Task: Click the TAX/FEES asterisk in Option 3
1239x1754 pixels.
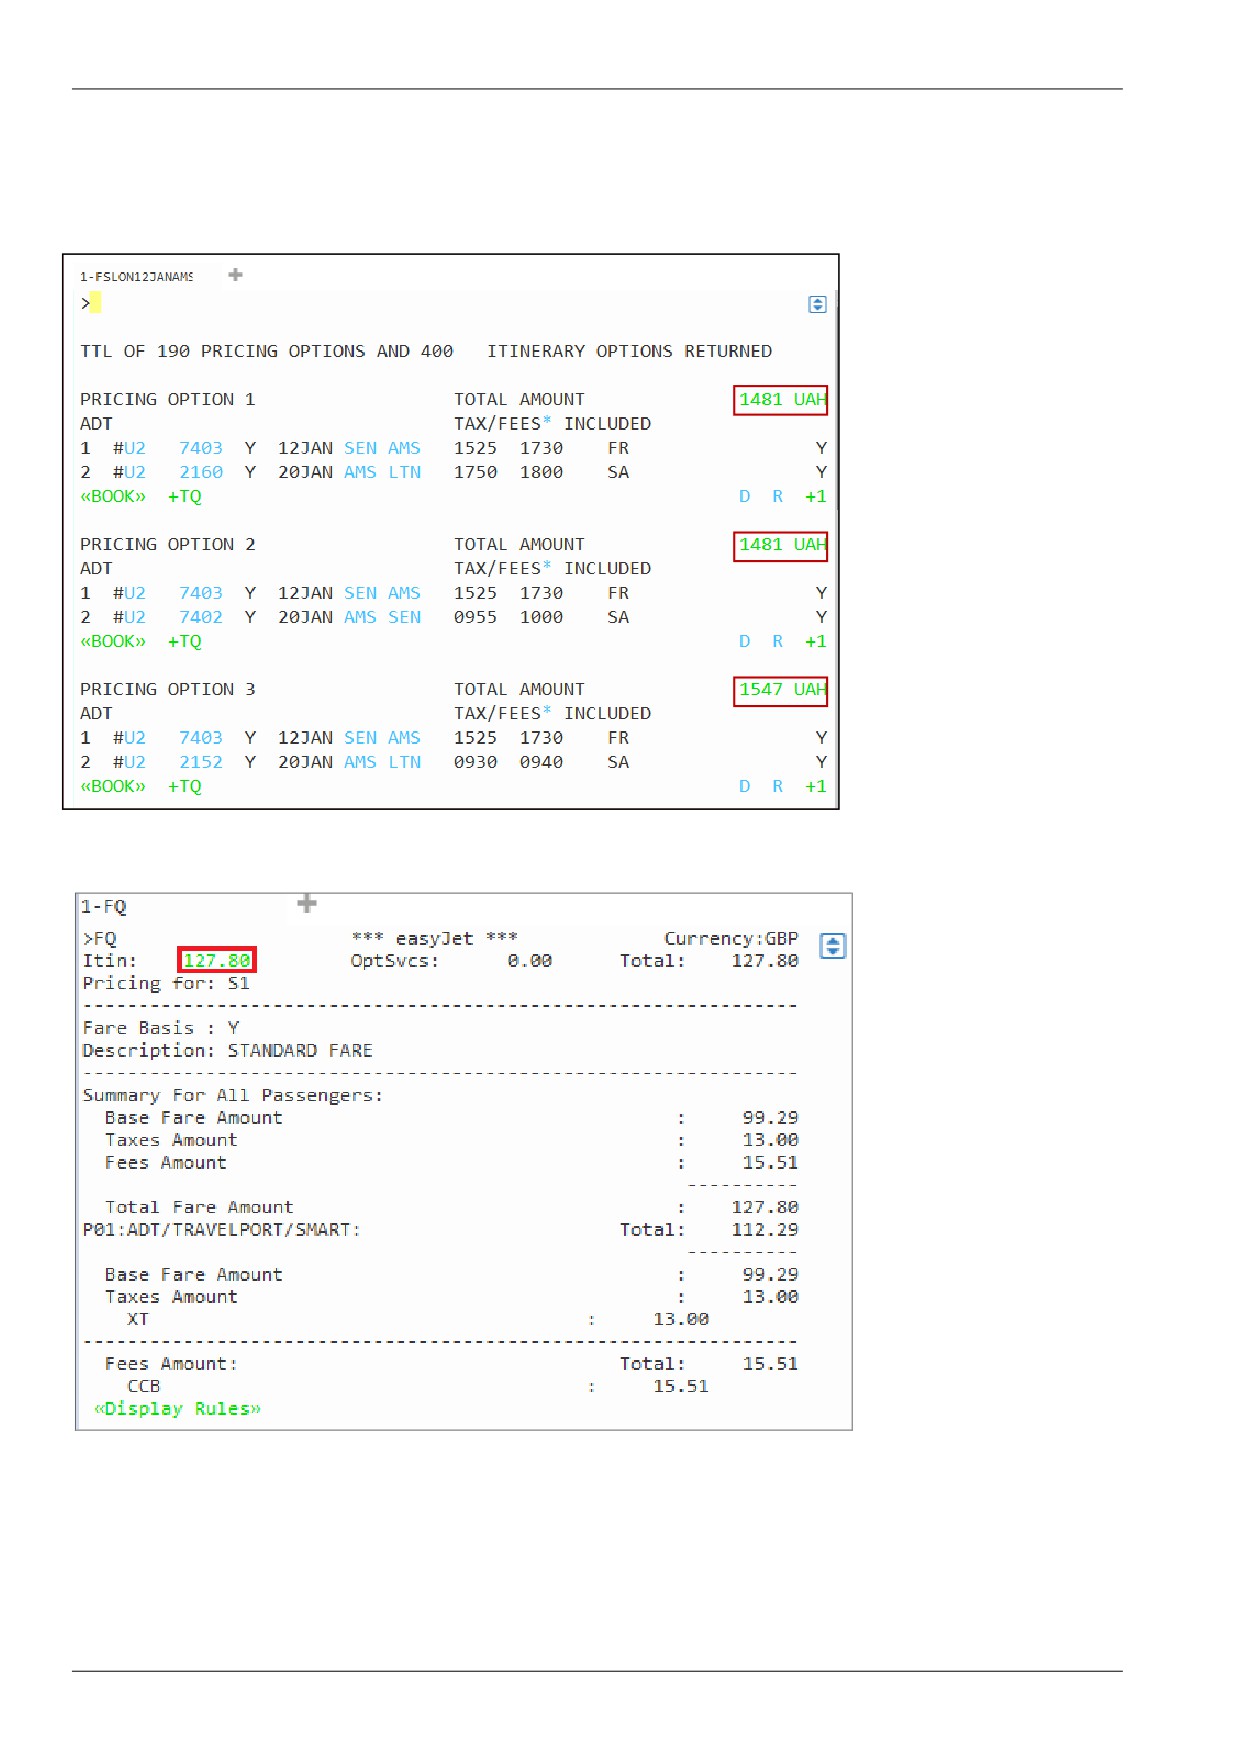Action: (547, 711)
